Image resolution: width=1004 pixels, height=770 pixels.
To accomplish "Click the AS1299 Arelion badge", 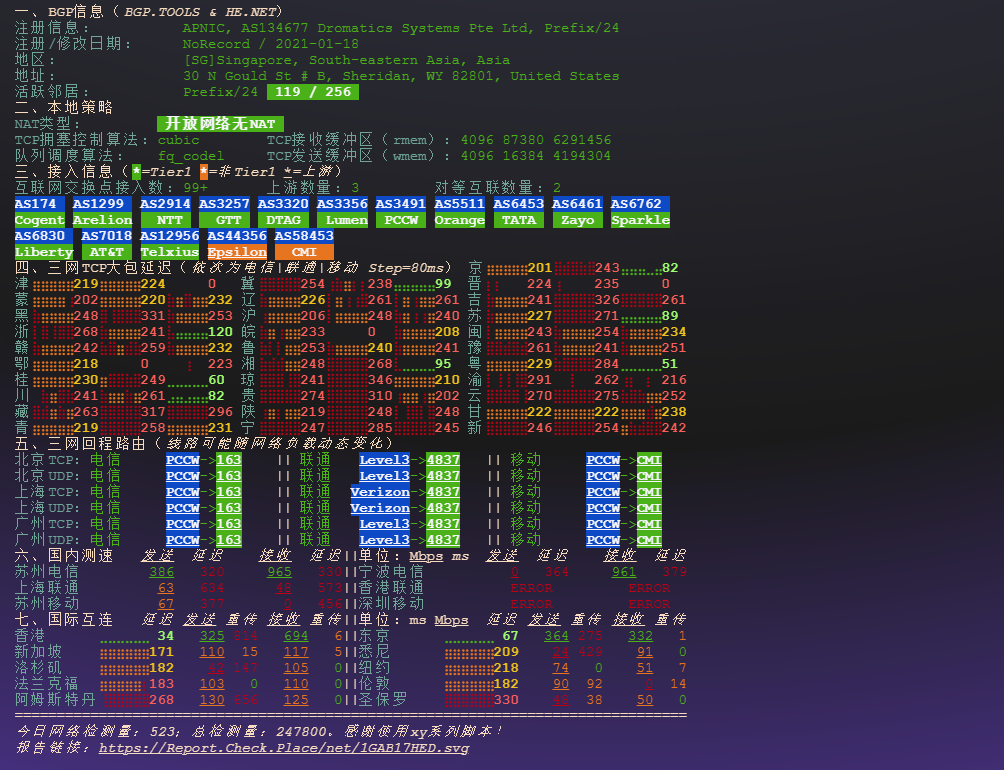I will click(x=100, y=212).
